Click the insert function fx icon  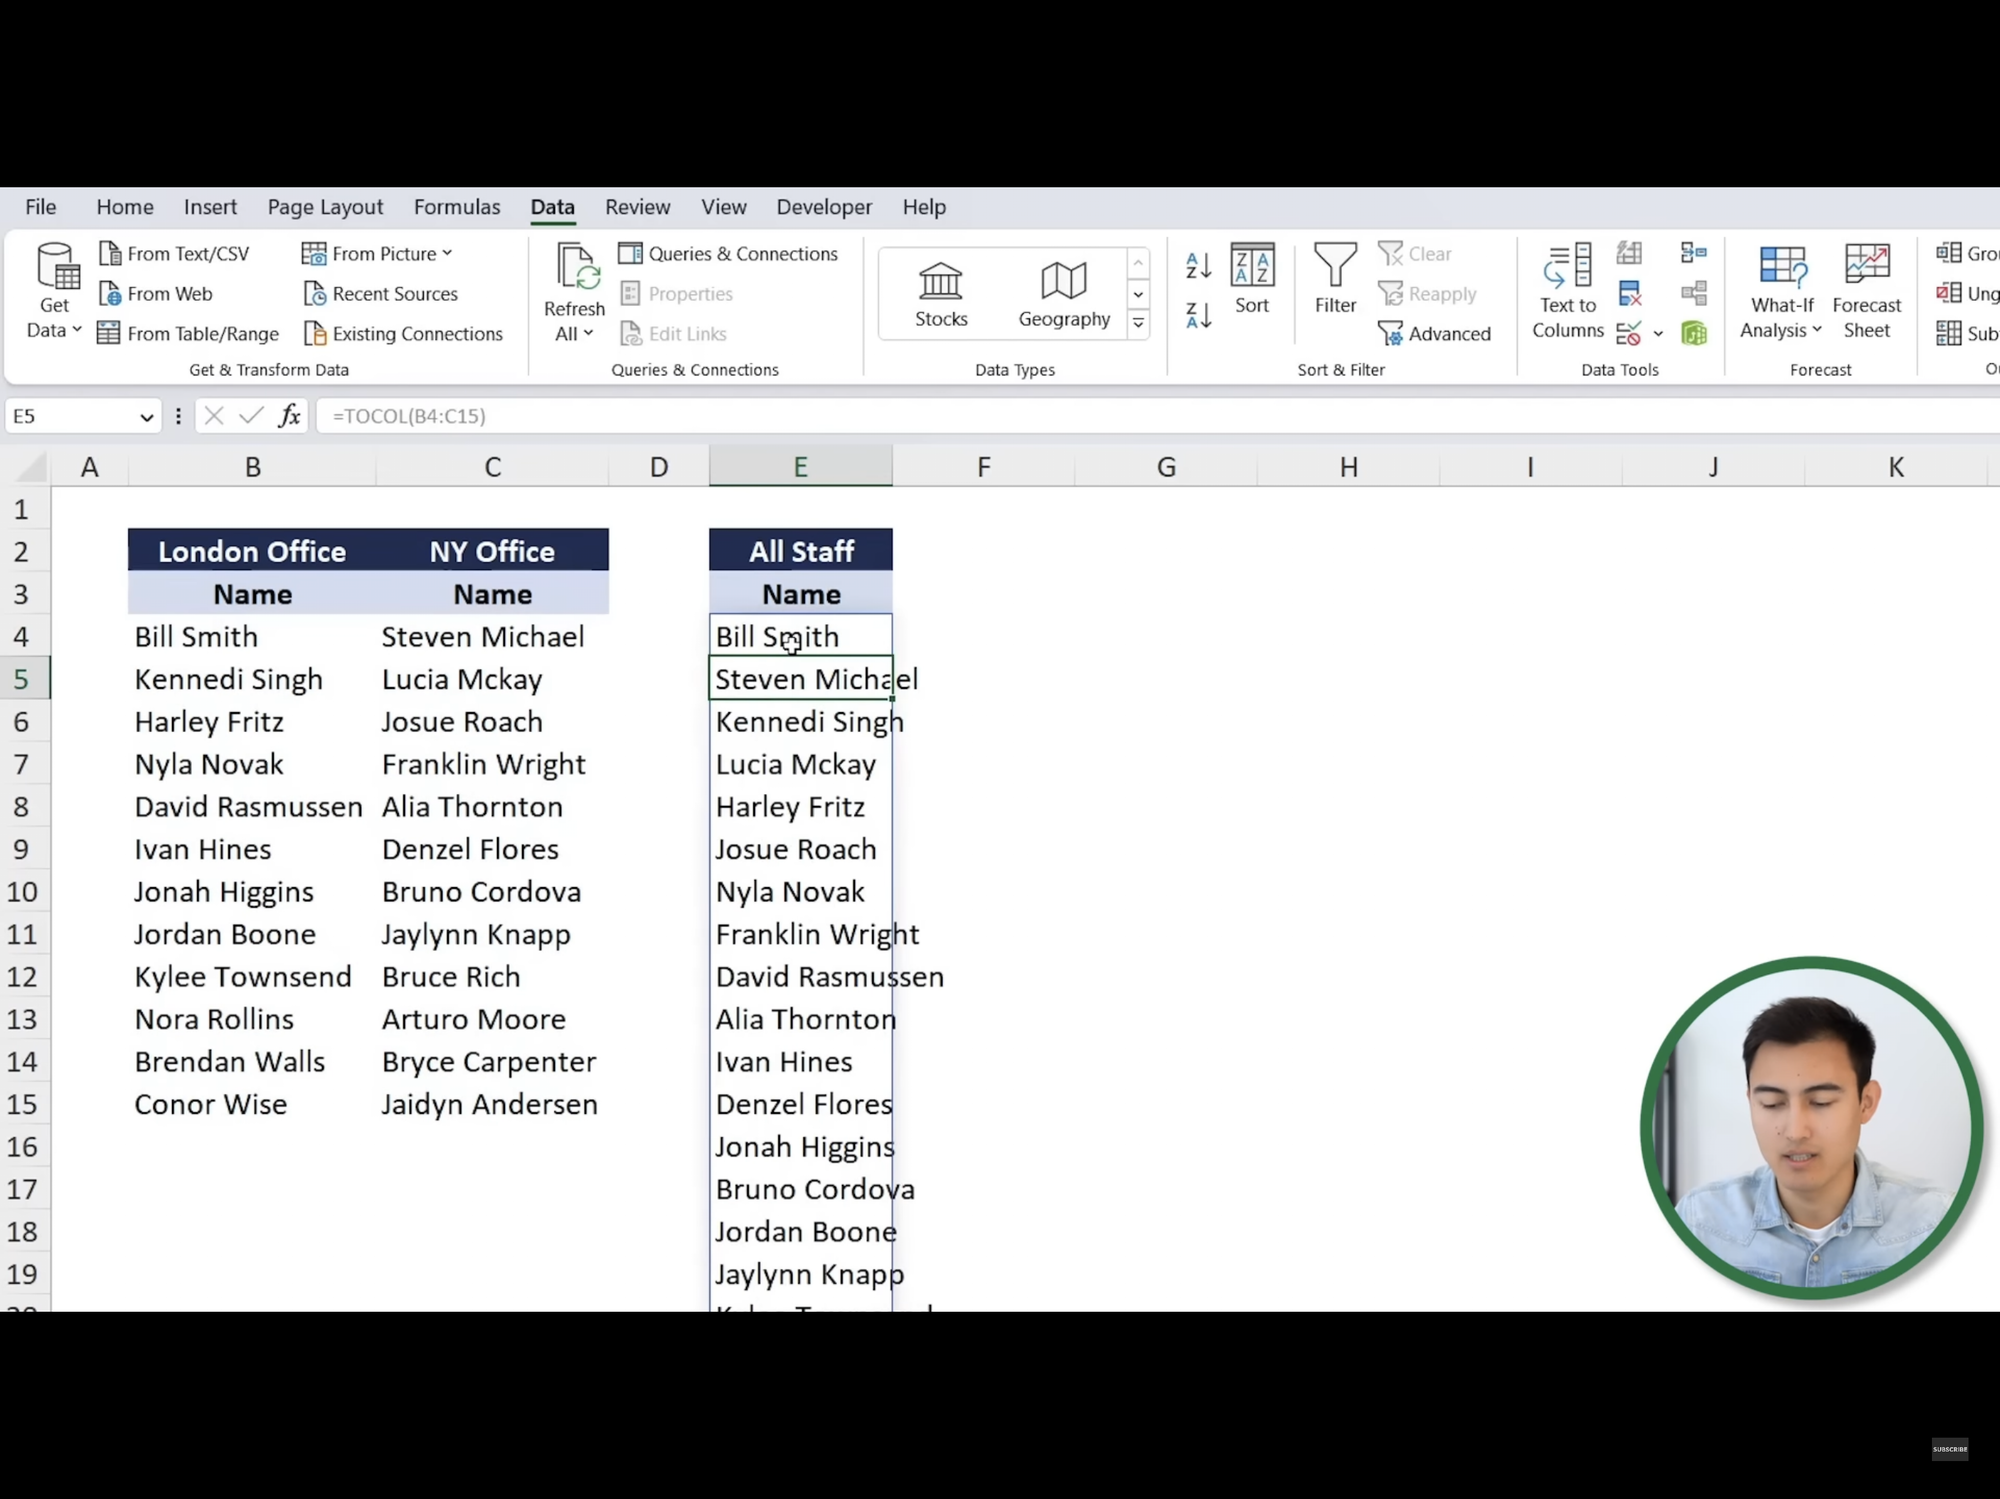(289, 416)
